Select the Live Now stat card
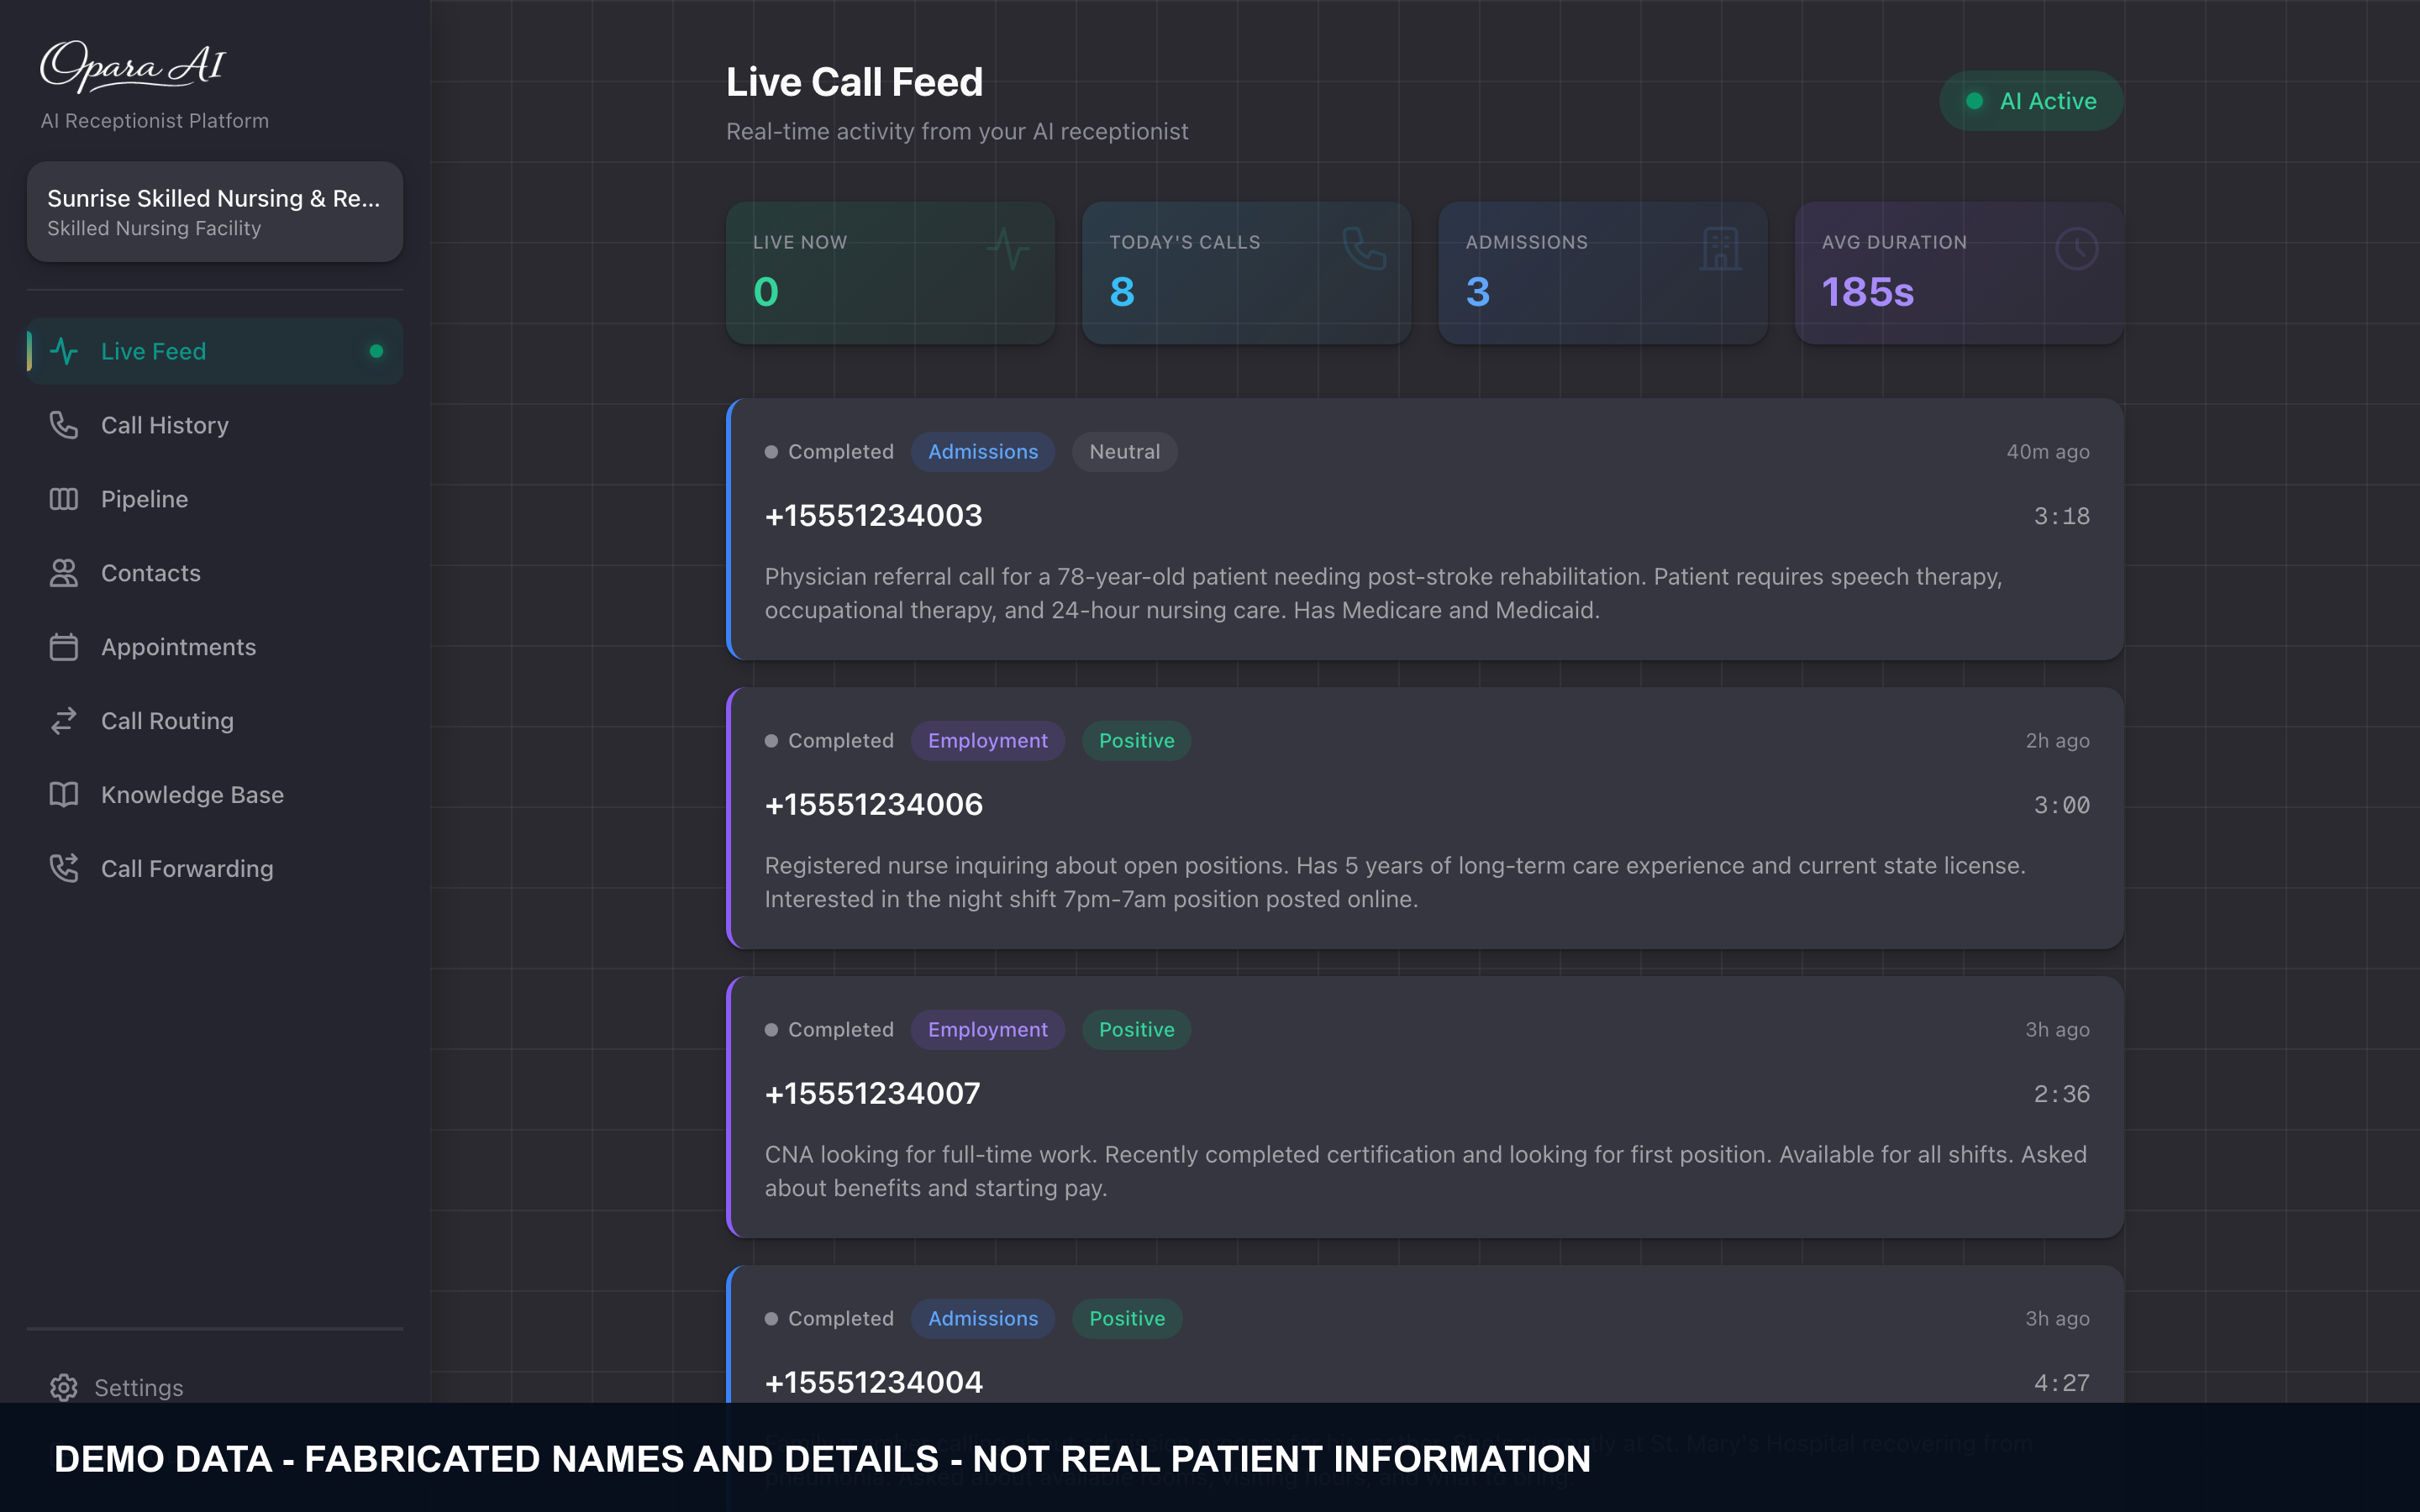Image resolution: width=2420 pixels, height=1512 pixels. click(890, 273)
